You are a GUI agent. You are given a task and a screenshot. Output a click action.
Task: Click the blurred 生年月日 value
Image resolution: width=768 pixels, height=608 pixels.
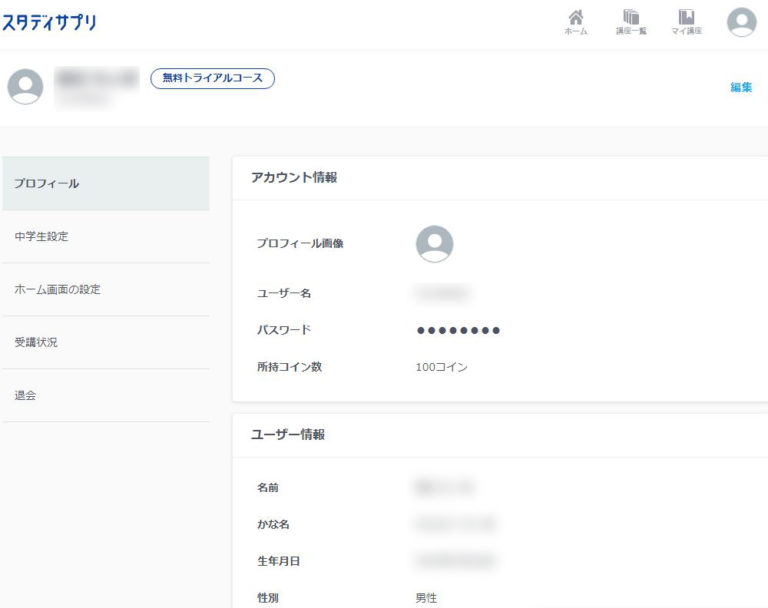(453, 561)
